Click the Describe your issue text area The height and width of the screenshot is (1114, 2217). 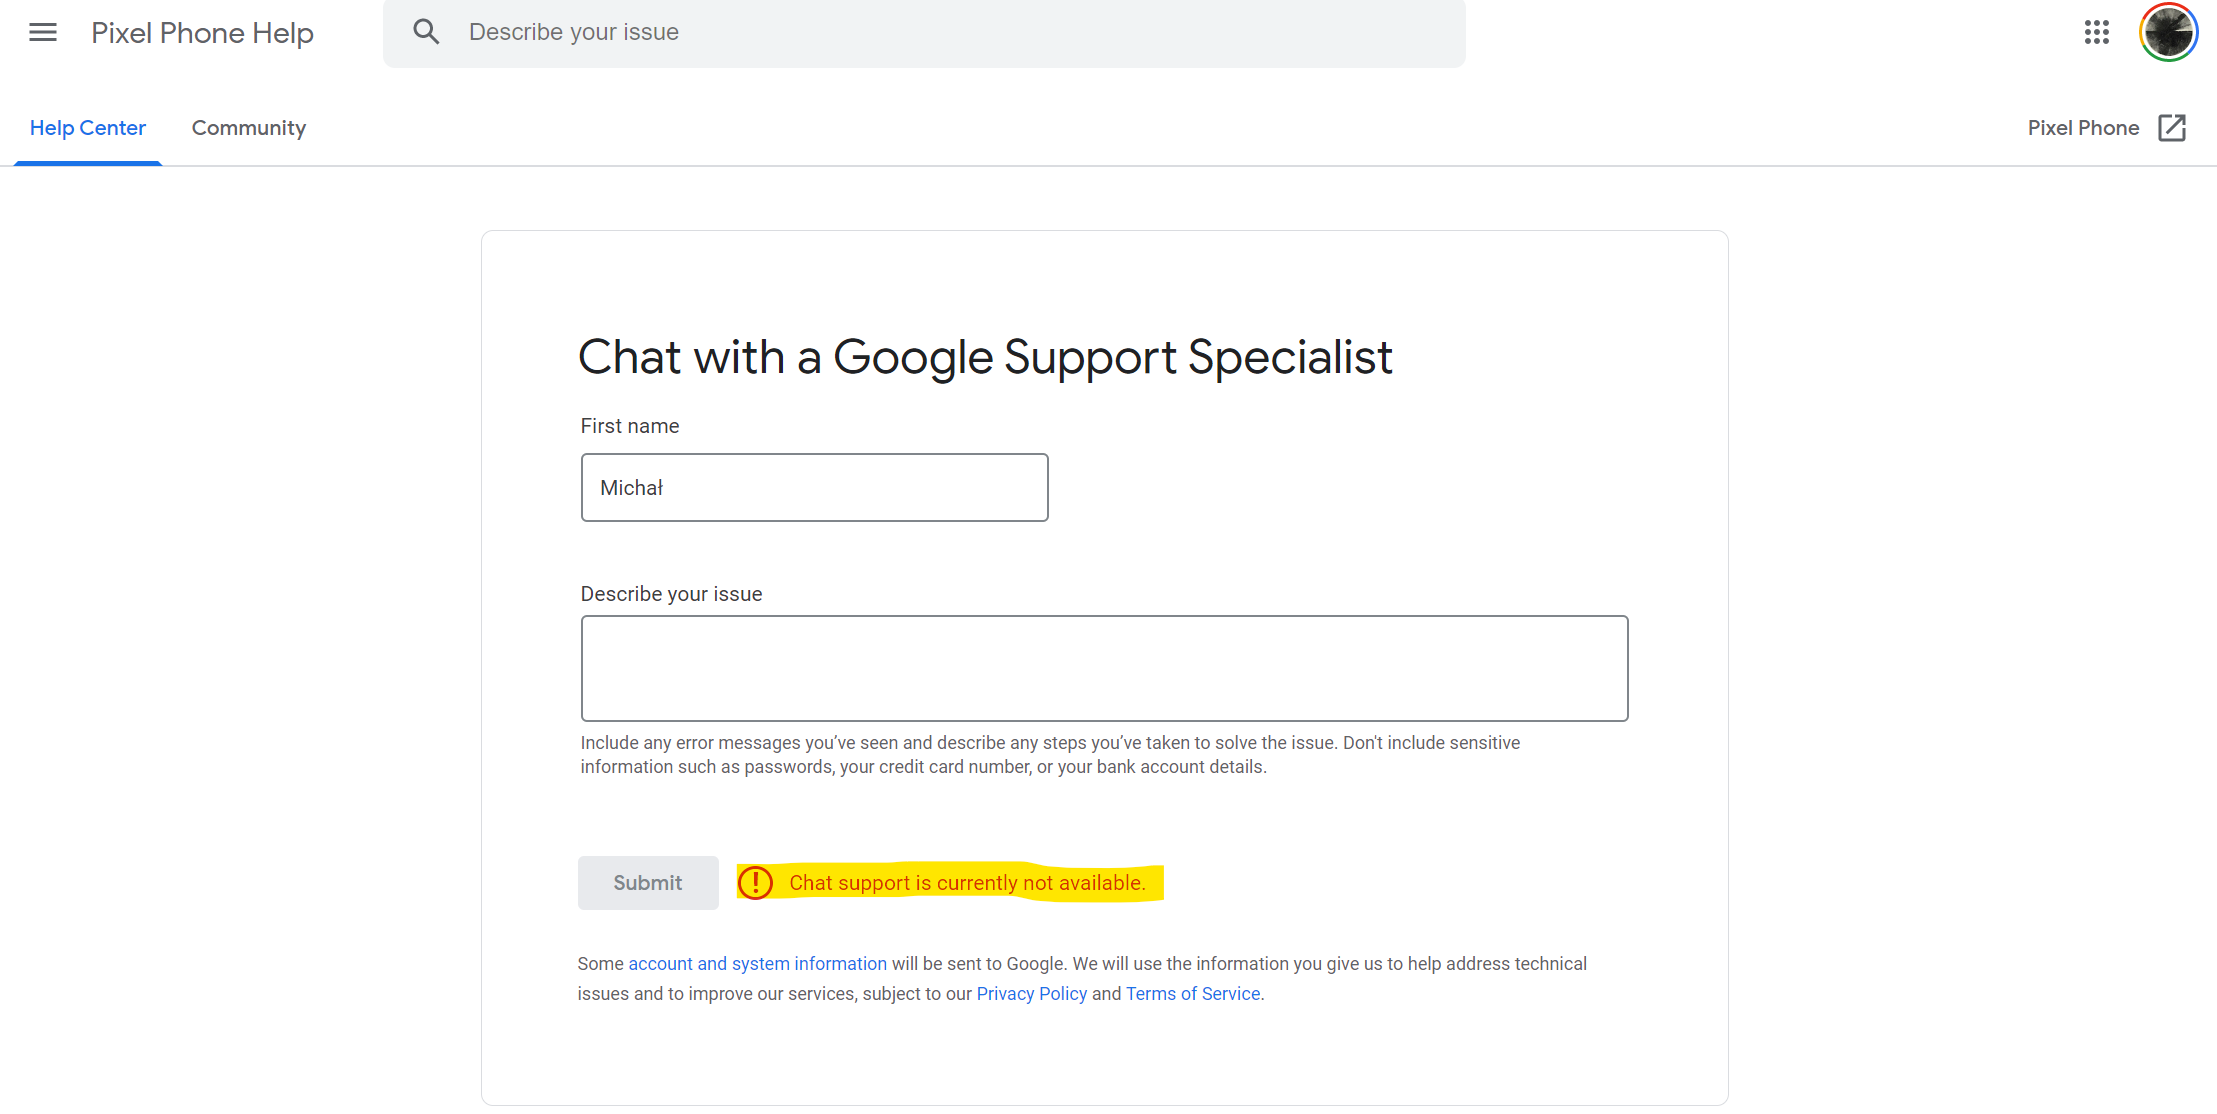(x=1104, y=668)
